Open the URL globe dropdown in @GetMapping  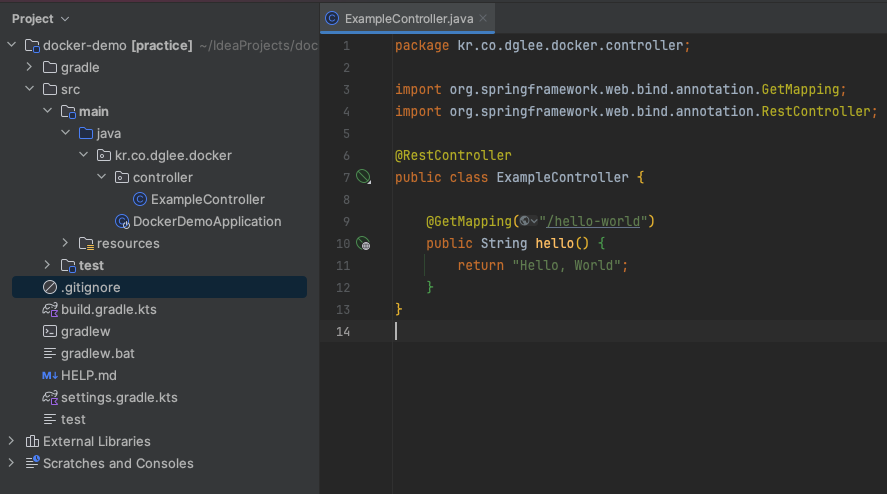pos(528,221)
